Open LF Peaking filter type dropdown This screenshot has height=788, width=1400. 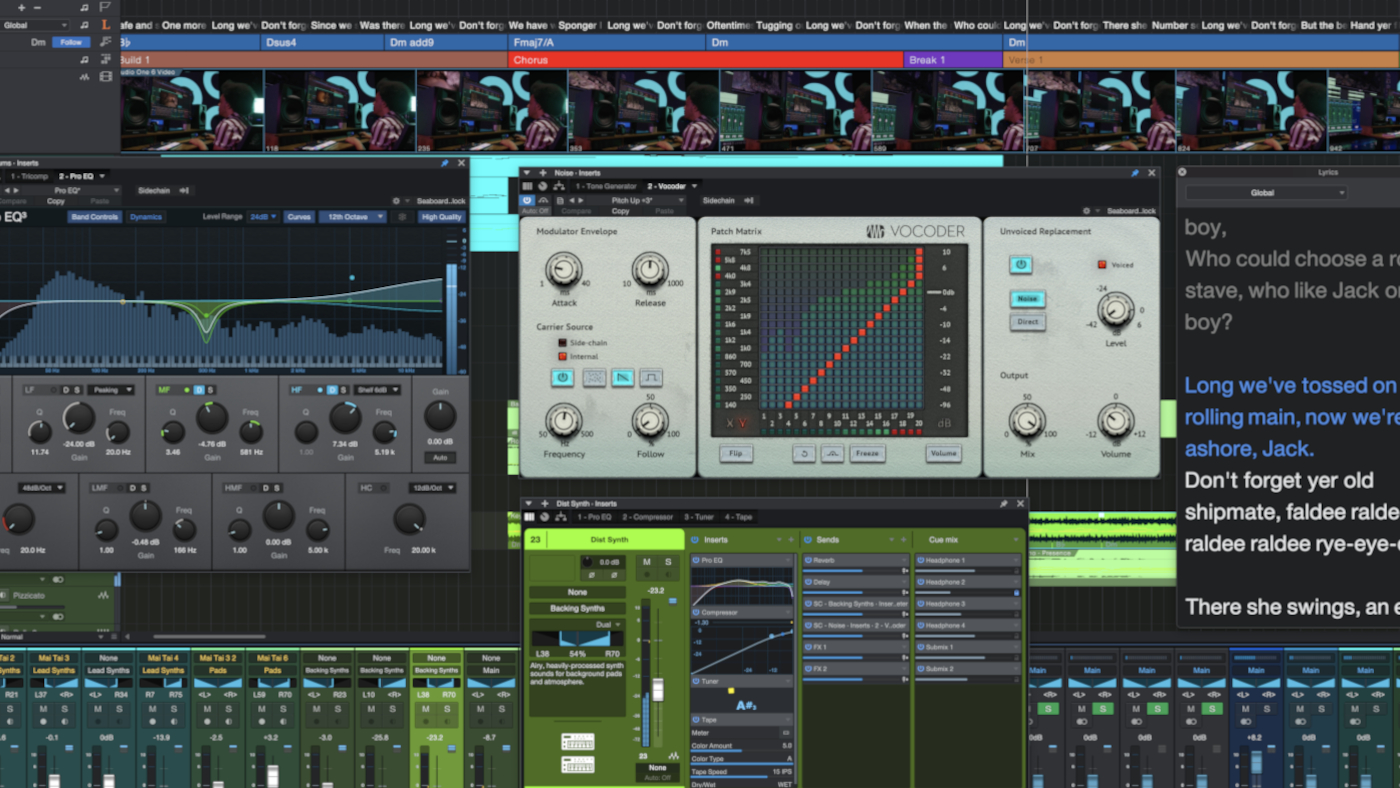111,390
